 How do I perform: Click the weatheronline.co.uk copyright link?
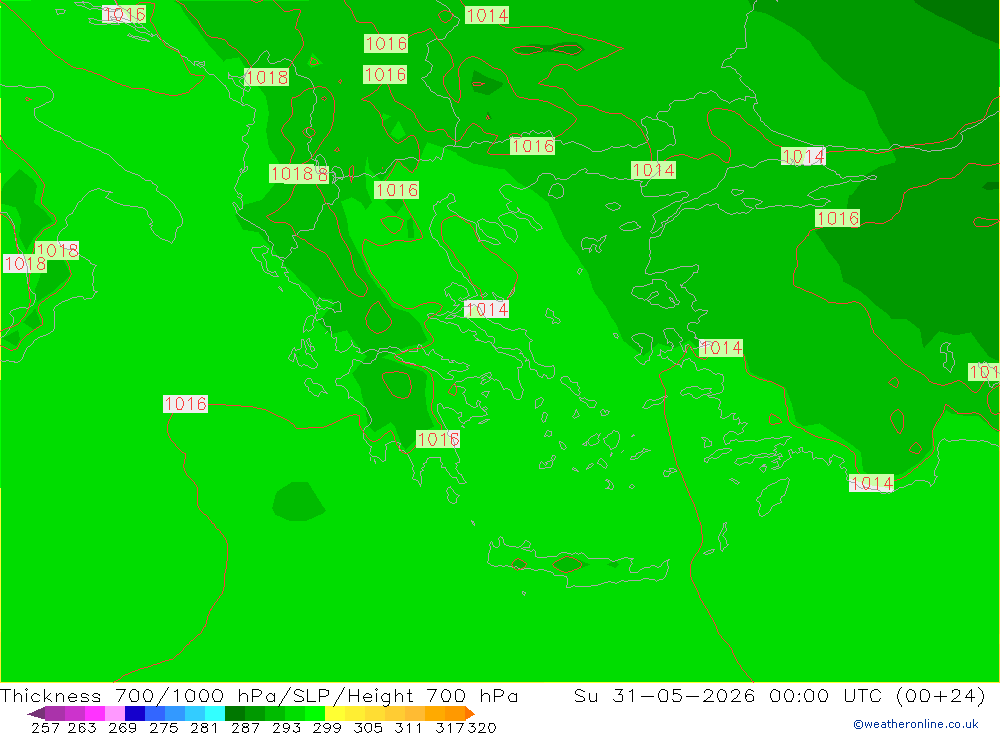point(916,724)
